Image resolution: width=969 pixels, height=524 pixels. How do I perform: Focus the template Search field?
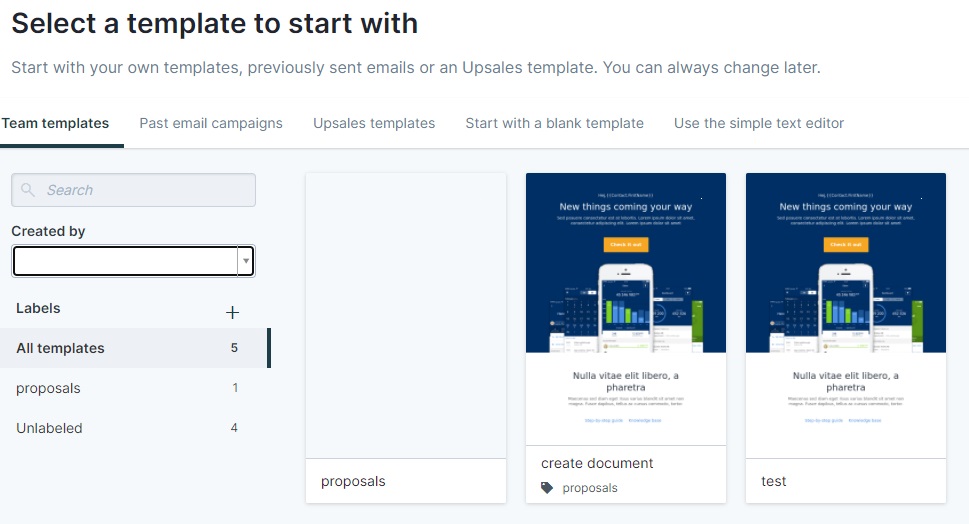click(133, 190)
